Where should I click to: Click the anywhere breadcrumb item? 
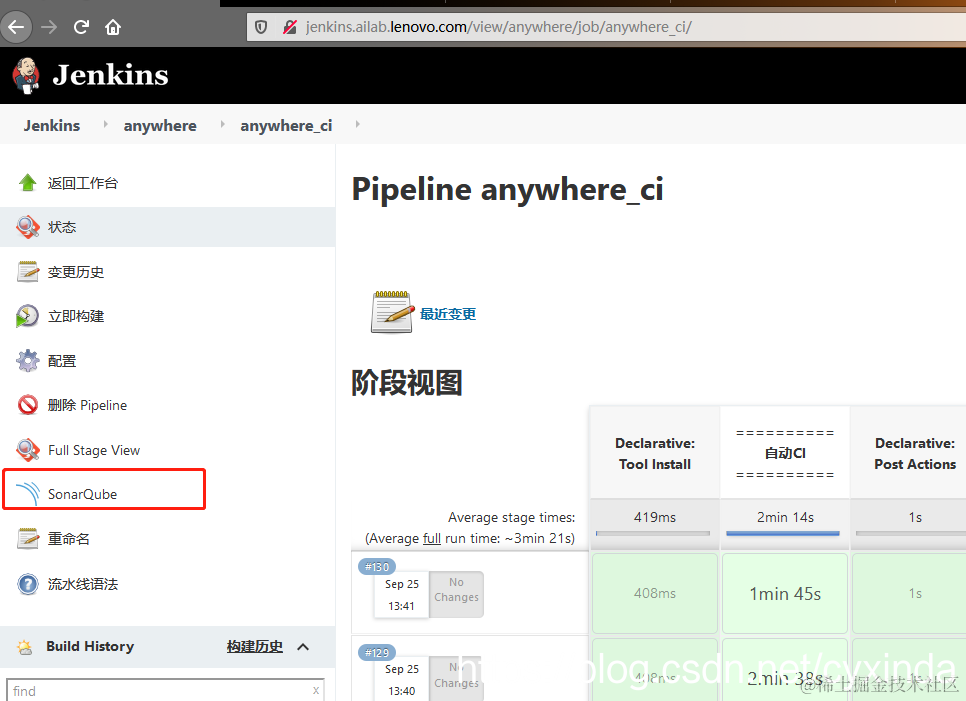160,126
